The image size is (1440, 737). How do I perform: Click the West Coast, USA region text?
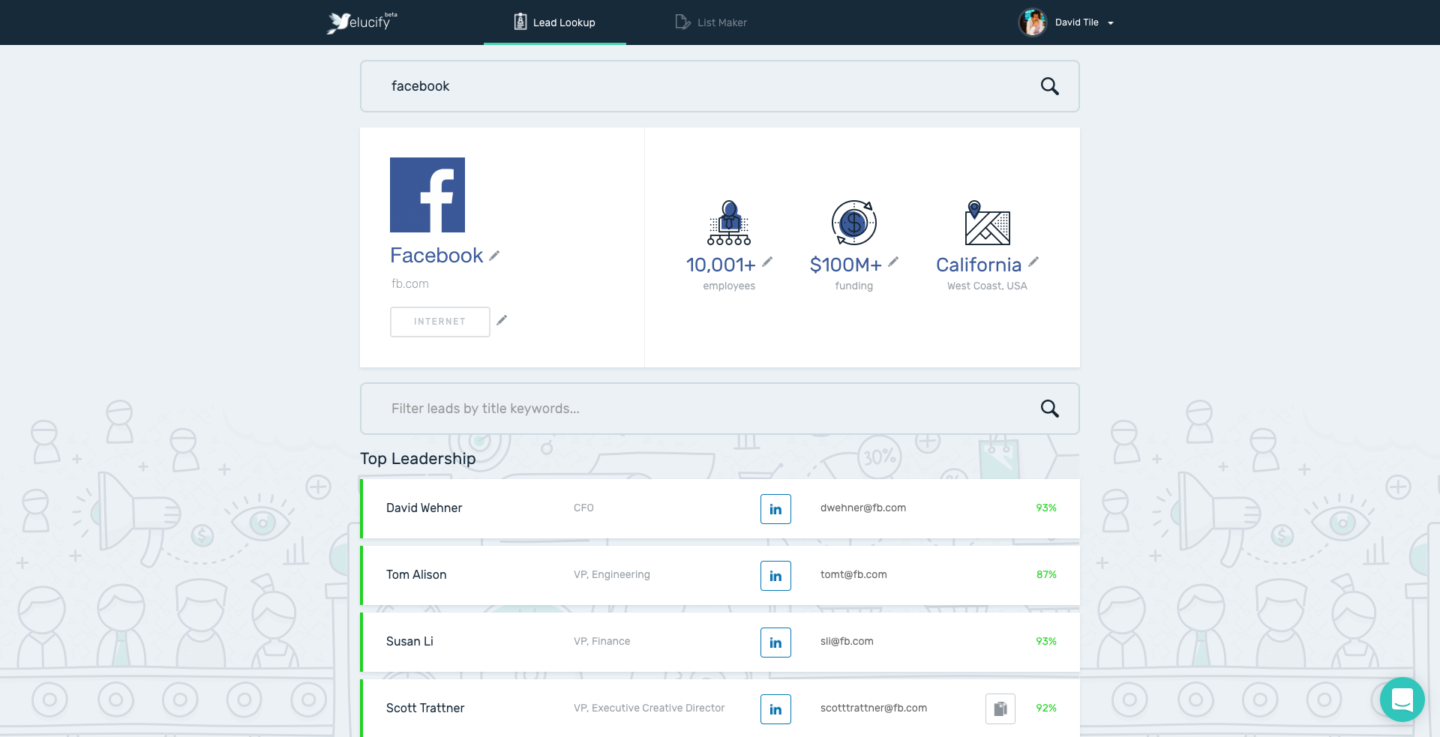(987, 286)
